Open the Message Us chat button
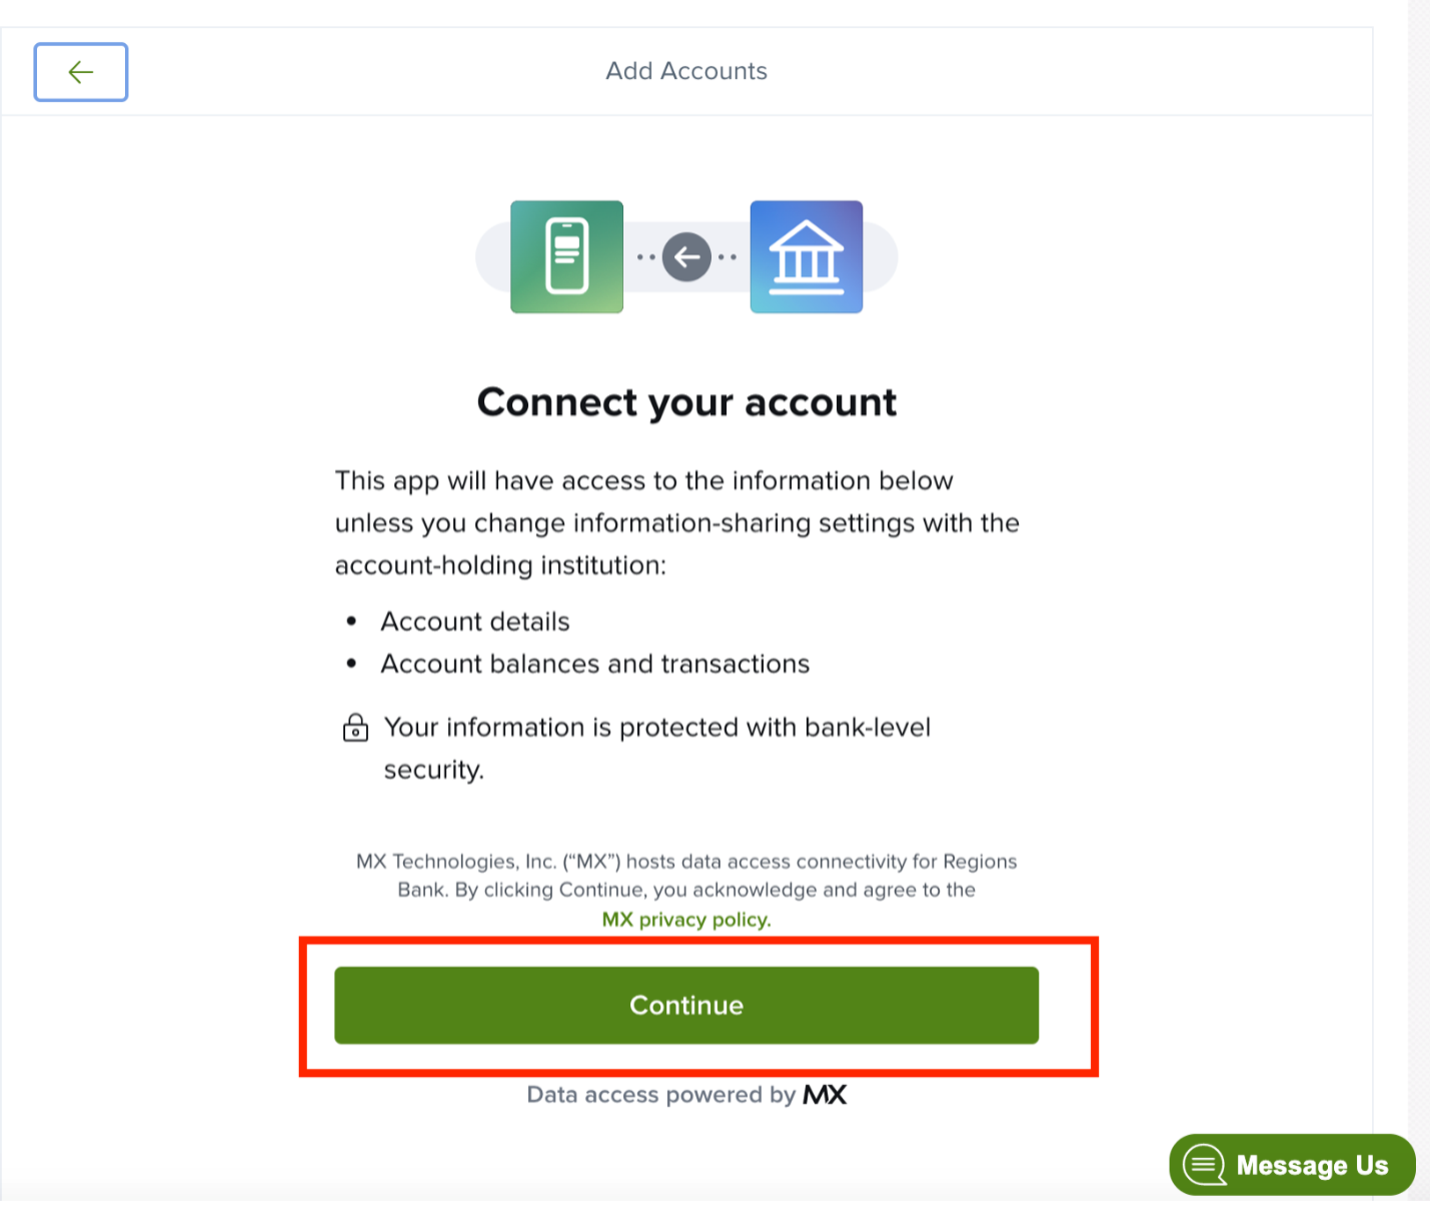 [1292, 1165]
